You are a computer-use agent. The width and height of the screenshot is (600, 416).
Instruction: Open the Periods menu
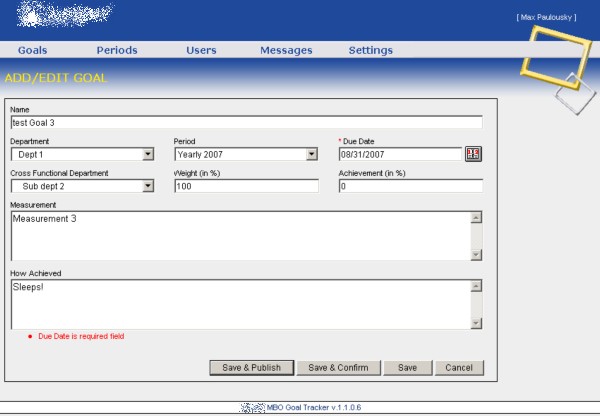(x=117, y=50)
